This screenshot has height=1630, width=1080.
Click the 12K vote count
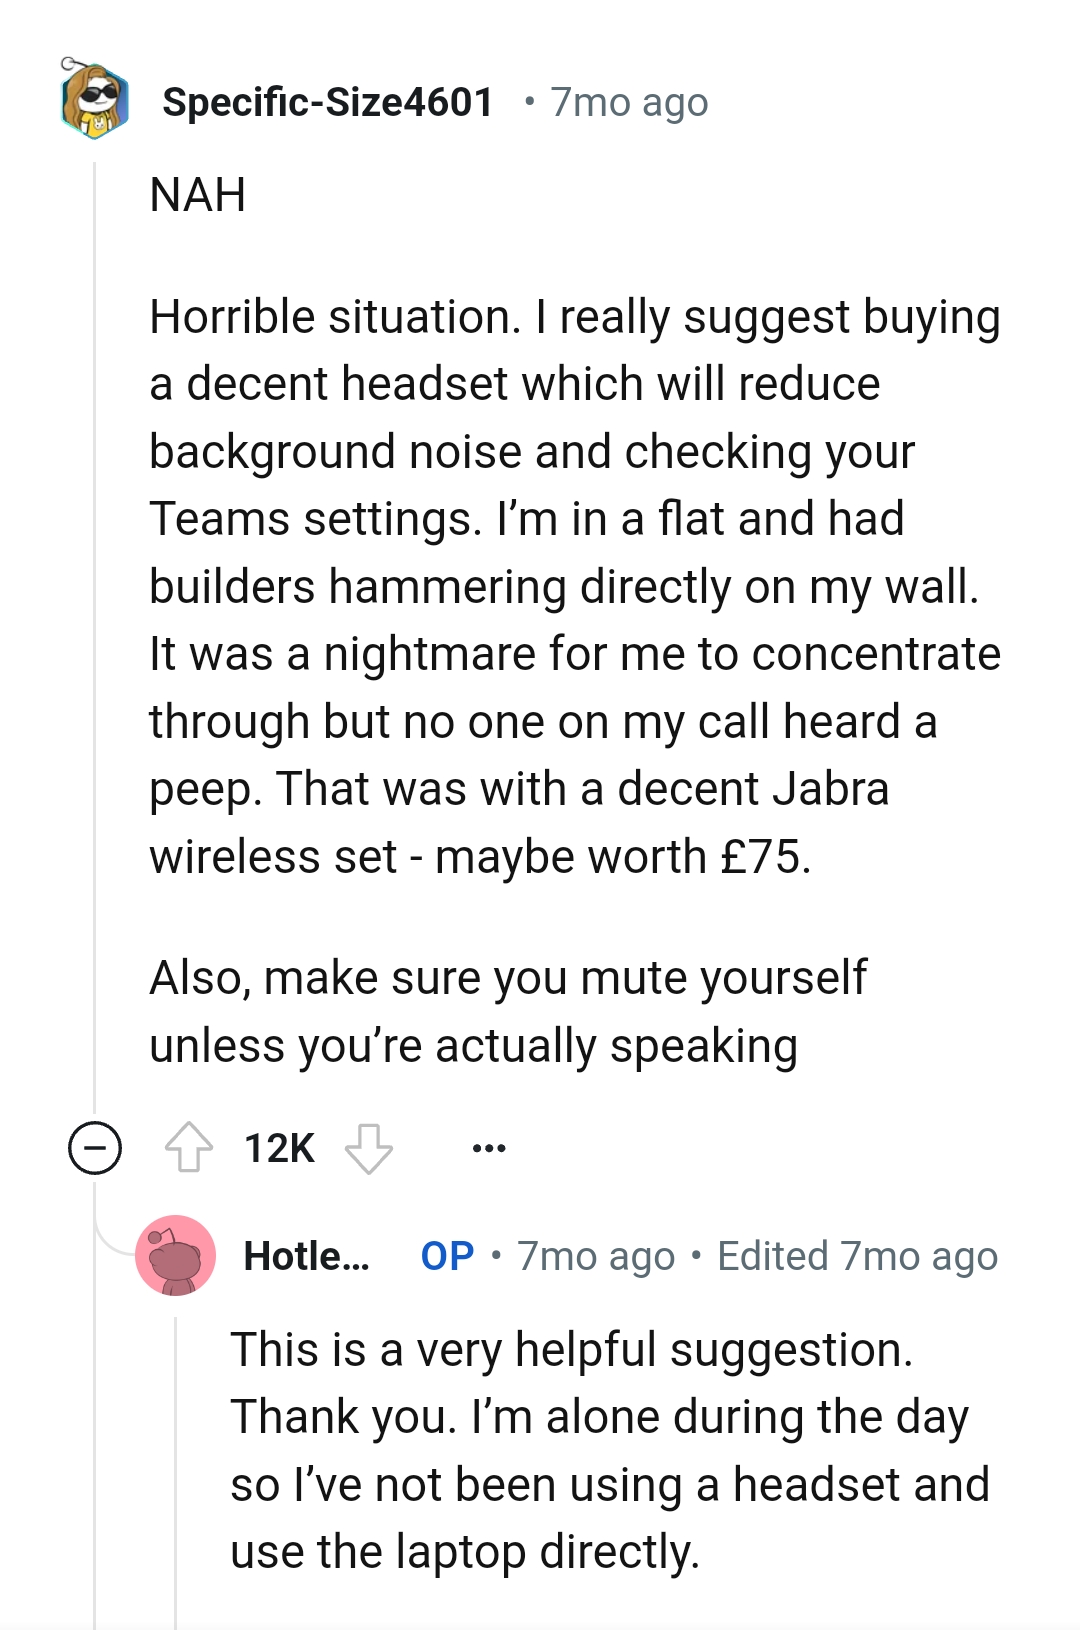coord(278,1147)
